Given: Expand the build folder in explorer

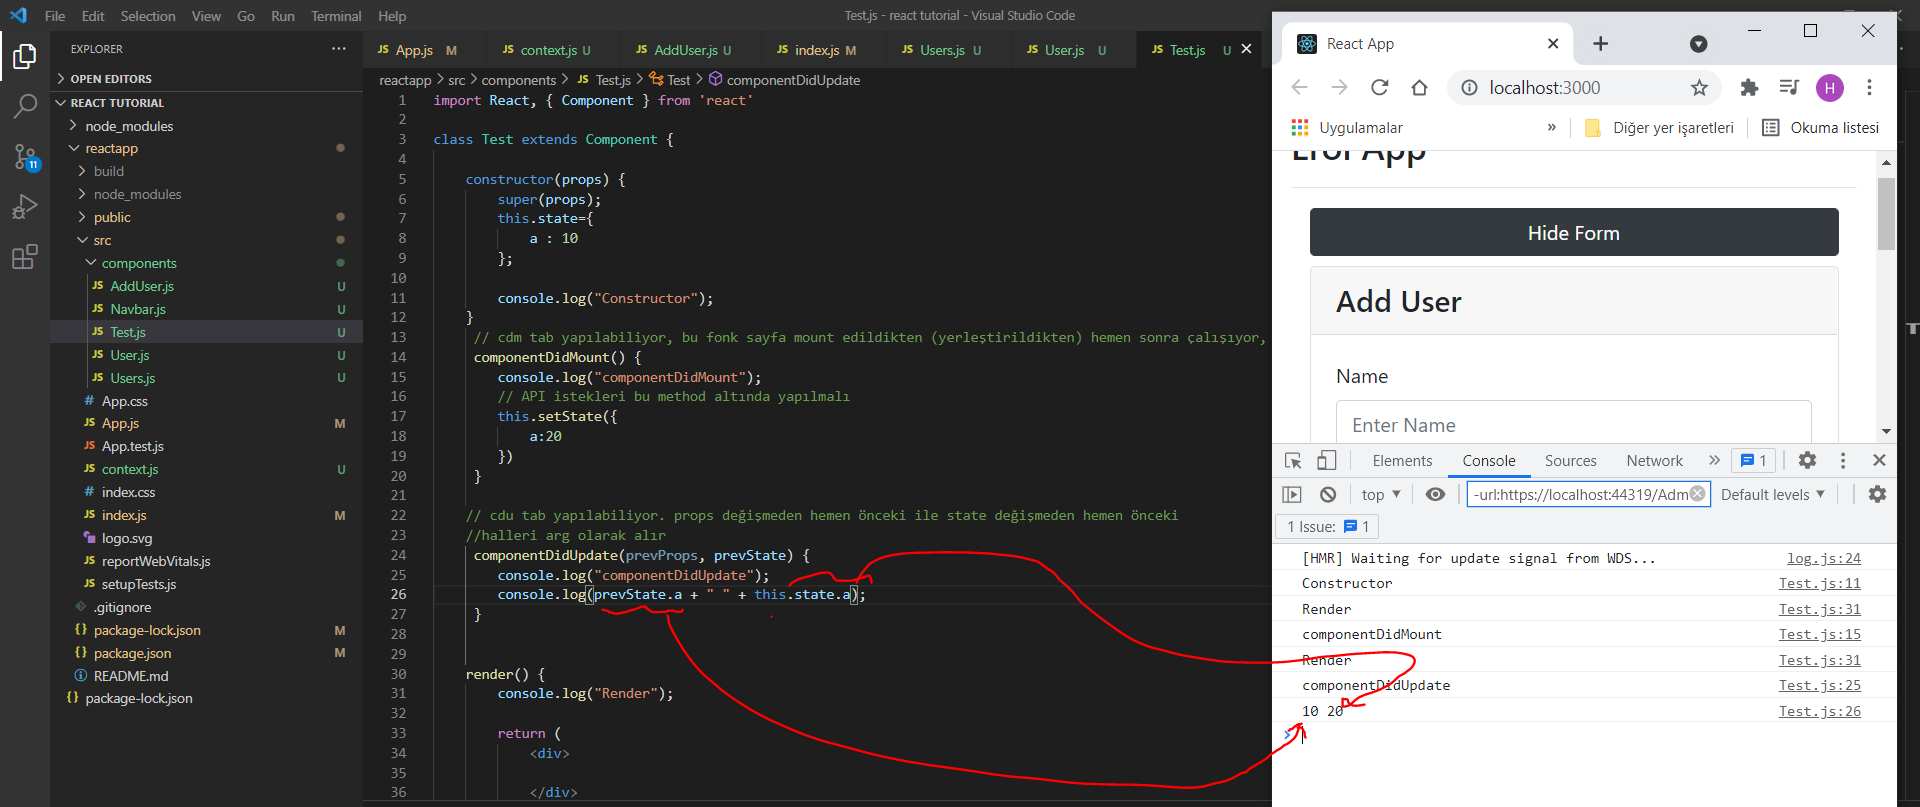Looking at the screenshot, I should click(109, 171).
